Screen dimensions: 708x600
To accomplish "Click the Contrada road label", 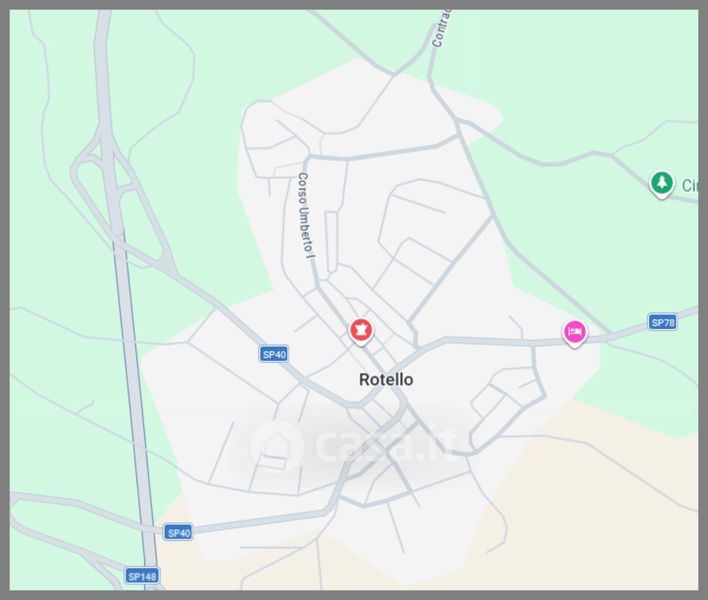I will 442,29.
